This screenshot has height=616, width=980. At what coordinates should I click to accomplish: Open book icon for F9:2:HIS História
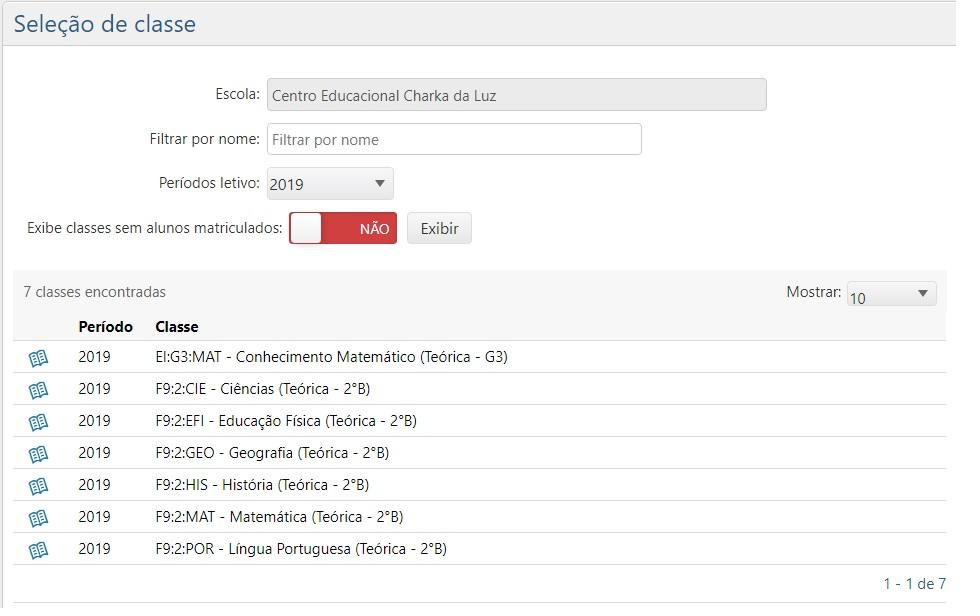click(x=38, y=485)
